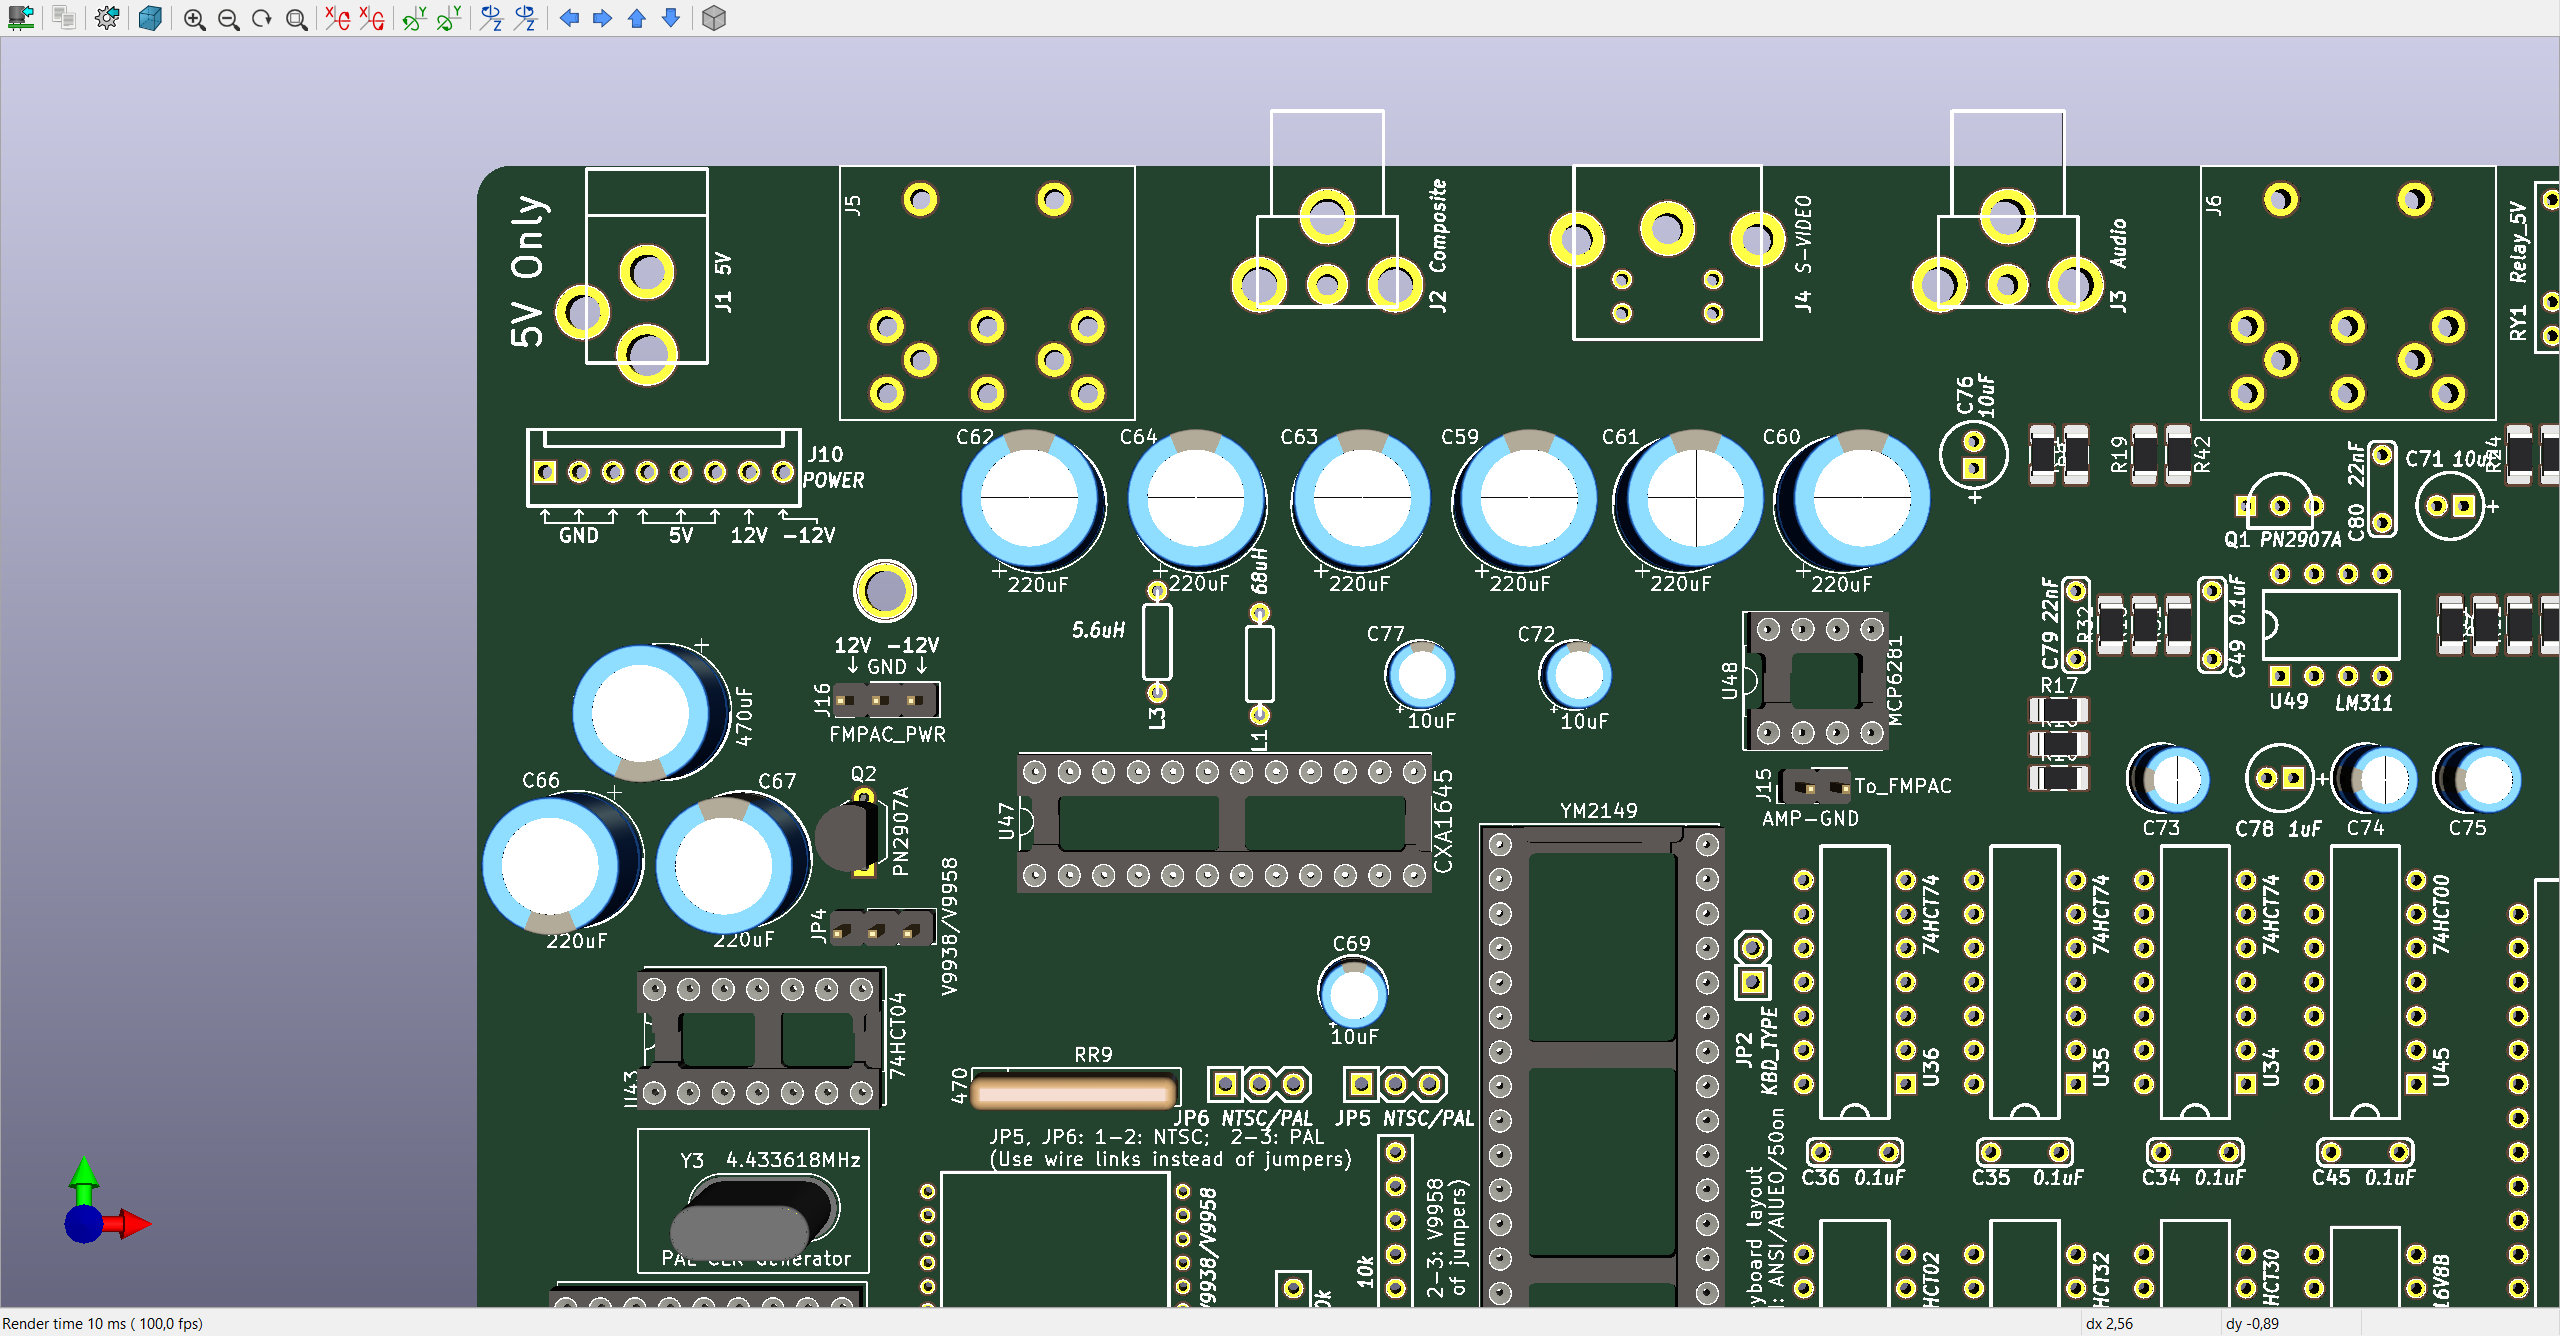Rotate Y clockwise (first green icon)

pos(414,18)
